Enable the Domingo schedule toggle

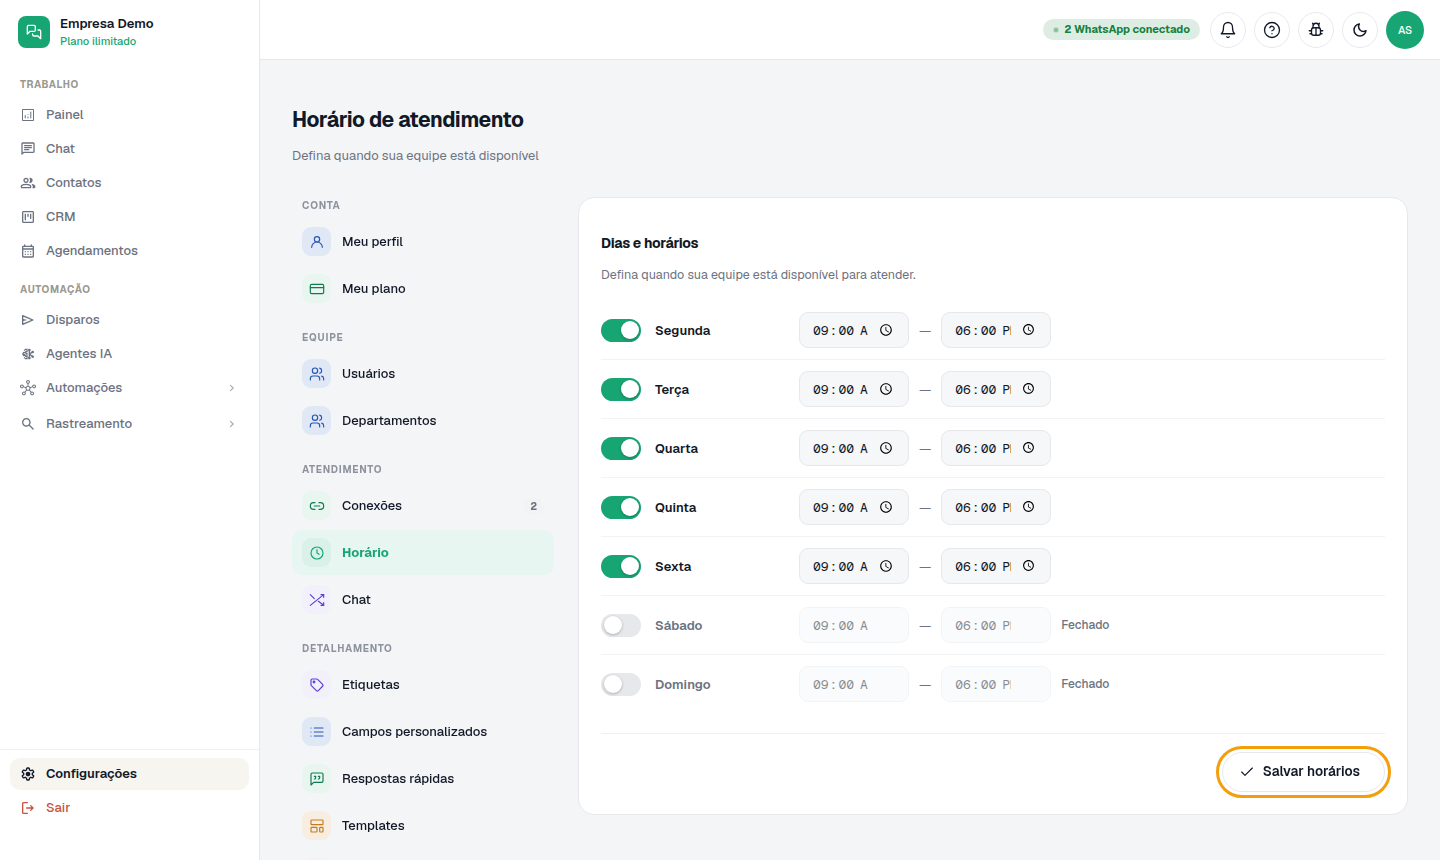pyautogui.click(x=621, y=684)
